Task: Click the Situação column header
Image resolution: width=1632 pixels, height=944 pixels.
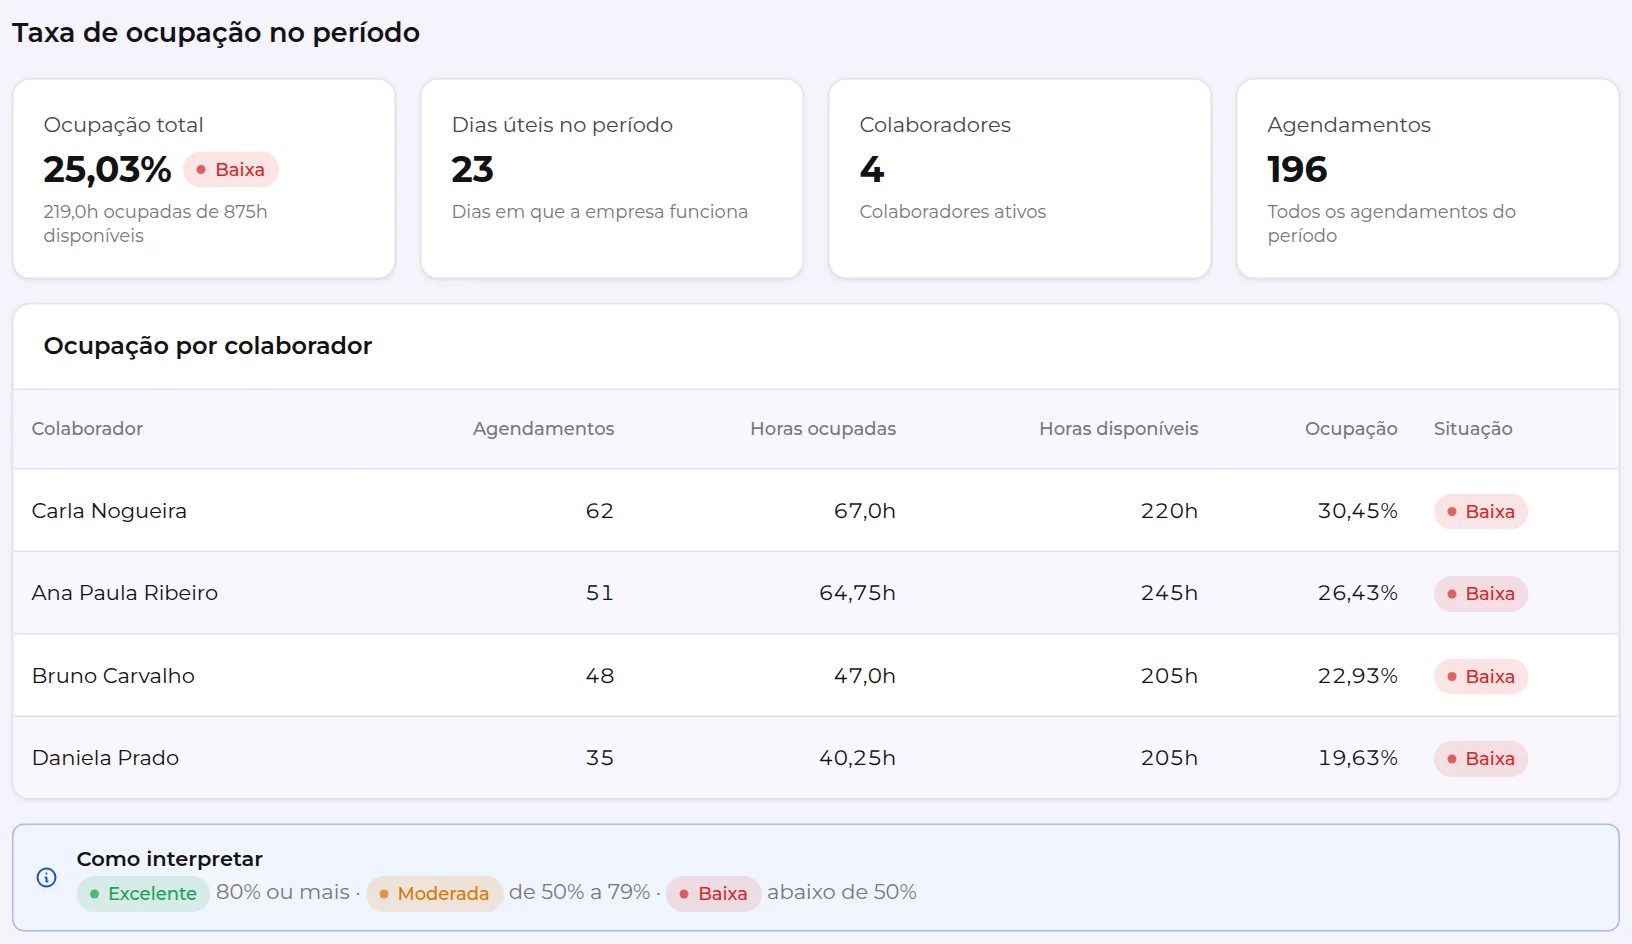Action: pos(1473,429)
